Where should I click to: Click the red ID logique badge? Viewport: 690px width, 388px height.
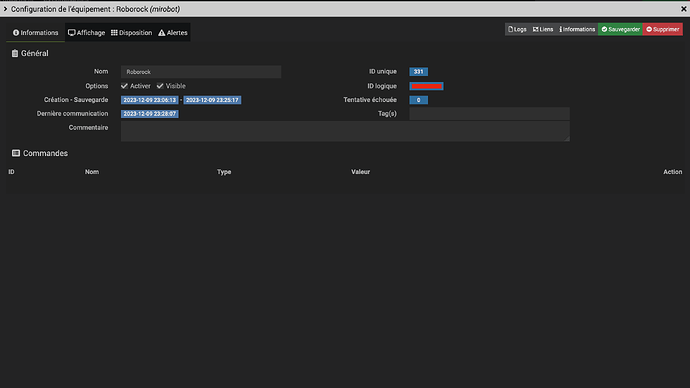coord(426,86)
